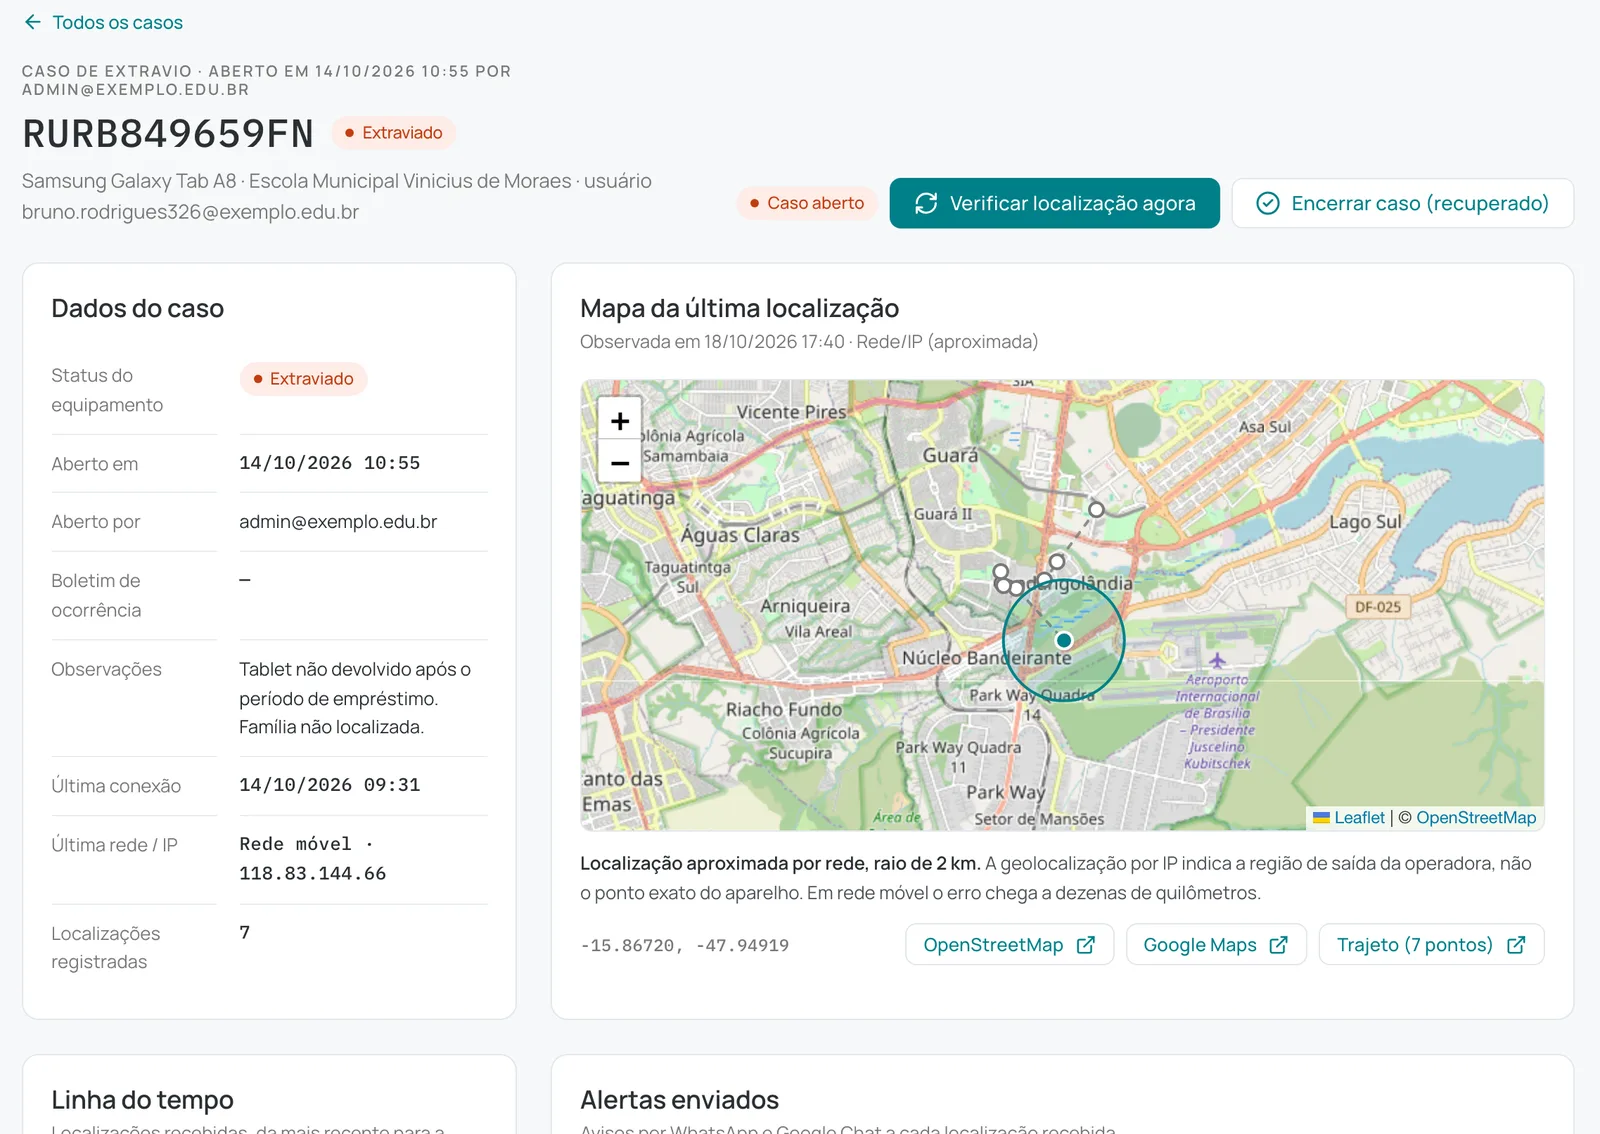Click Verificar localização agora button
The height and width of the screenshot is (1134, 1600).
pyautogui.click(x=1054, y=203)
